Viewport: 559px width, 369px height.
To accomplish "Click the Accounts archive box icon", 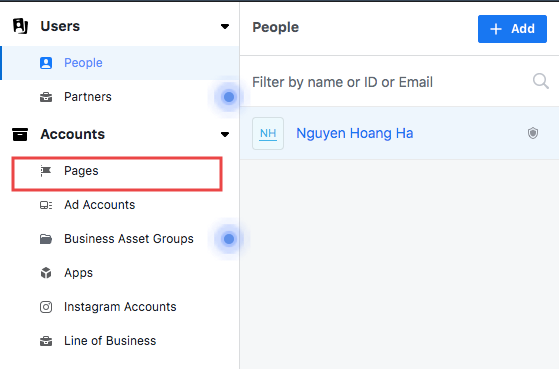I will tap(20, 134).
